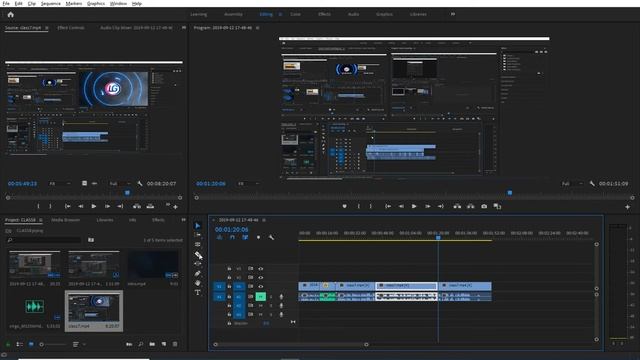Screen dimensions: 640x360
Task: Go to In point in Program monitor
Action: pos(388,207)
